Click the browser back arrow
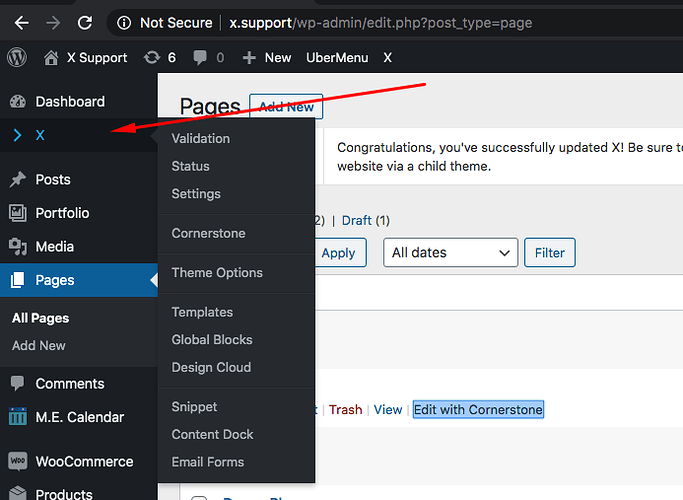 (21, 23)
